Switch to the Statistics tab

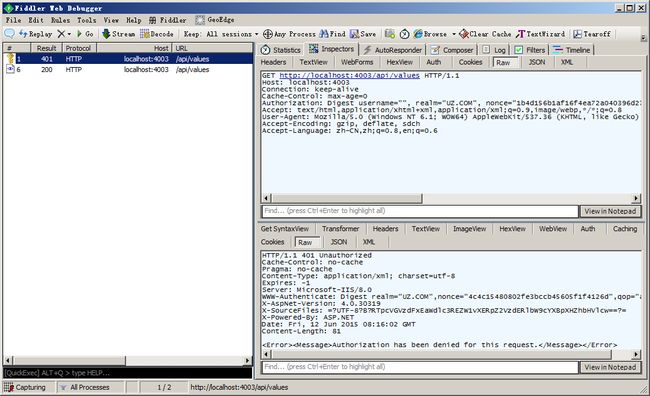[x=281, y=50]
